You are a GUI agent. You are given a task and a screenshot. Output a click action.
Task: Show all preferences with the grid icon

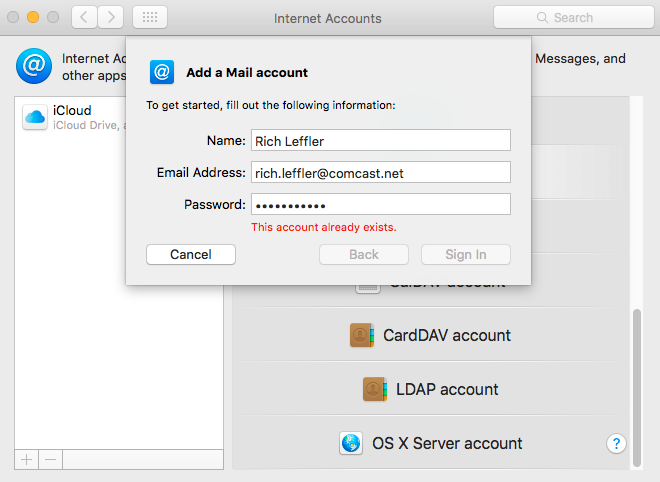(150, 17)
